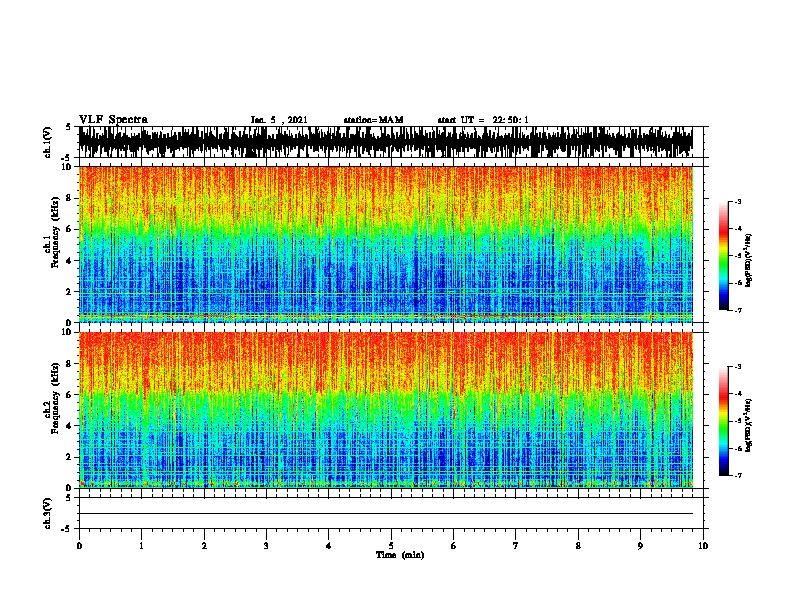Click the station=MAM label

coord(373,120)
